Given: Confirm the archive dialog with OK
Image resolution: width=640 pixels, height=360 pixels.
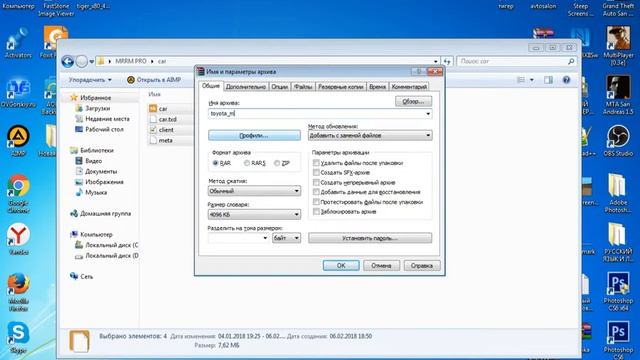Looking at the screenshot, I should (x=341, y=265).
